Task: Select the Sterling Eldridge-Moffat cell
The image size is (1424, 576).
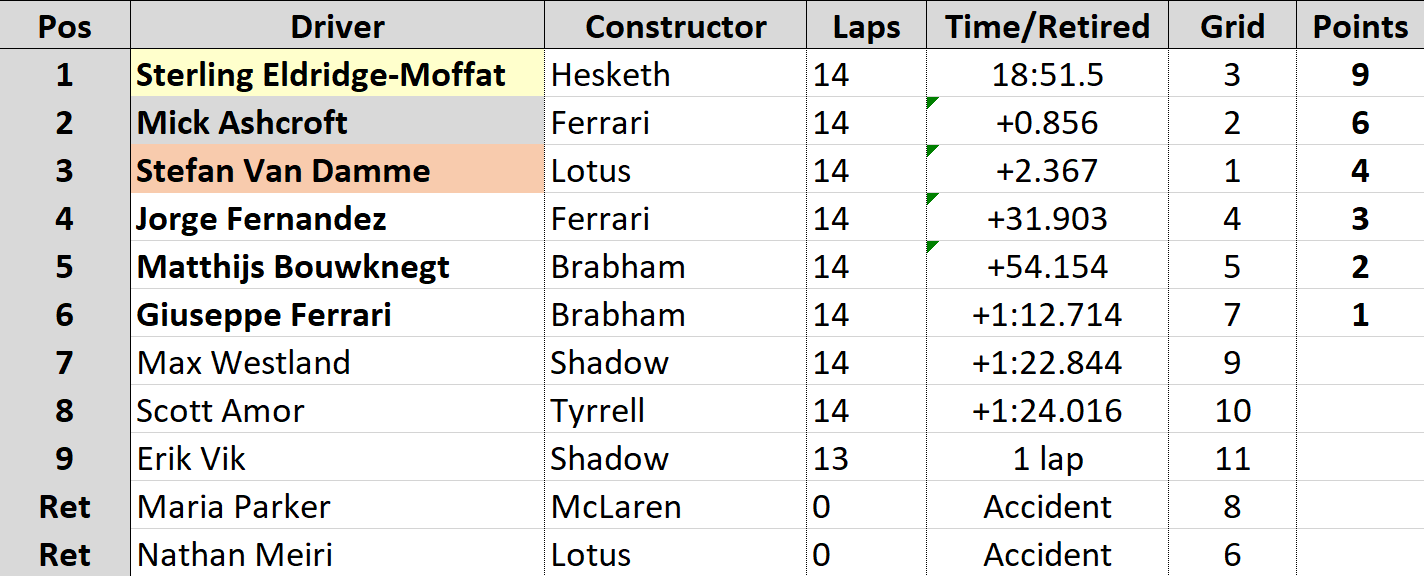Action: point(337,75)
